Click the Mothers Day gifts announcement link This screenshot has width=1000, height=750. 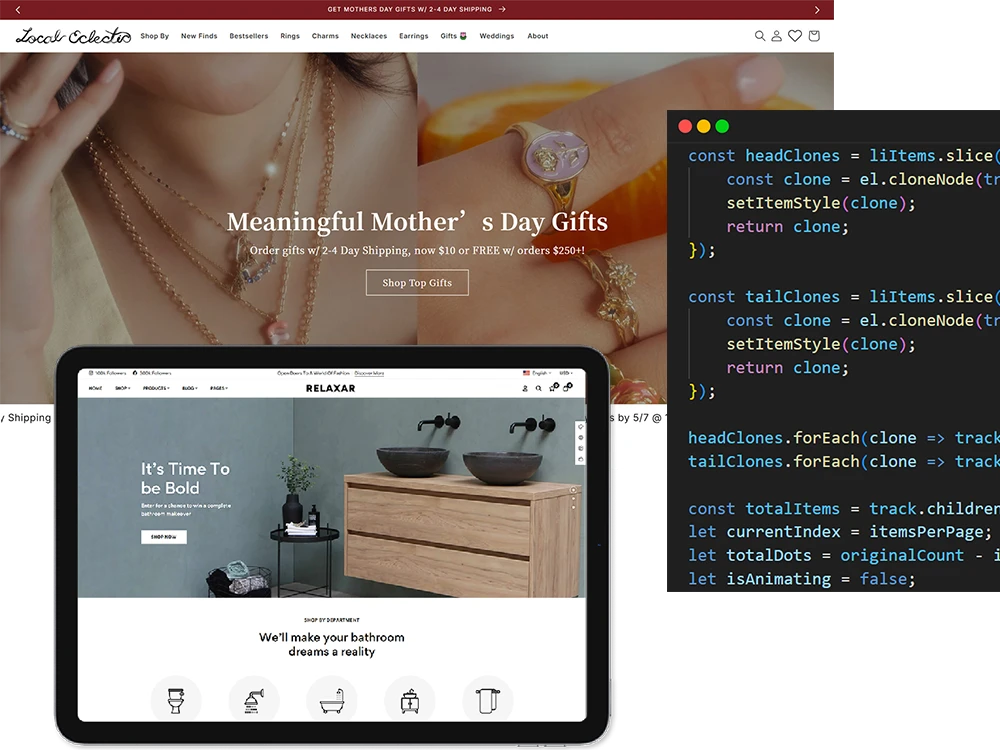[416, 10]
